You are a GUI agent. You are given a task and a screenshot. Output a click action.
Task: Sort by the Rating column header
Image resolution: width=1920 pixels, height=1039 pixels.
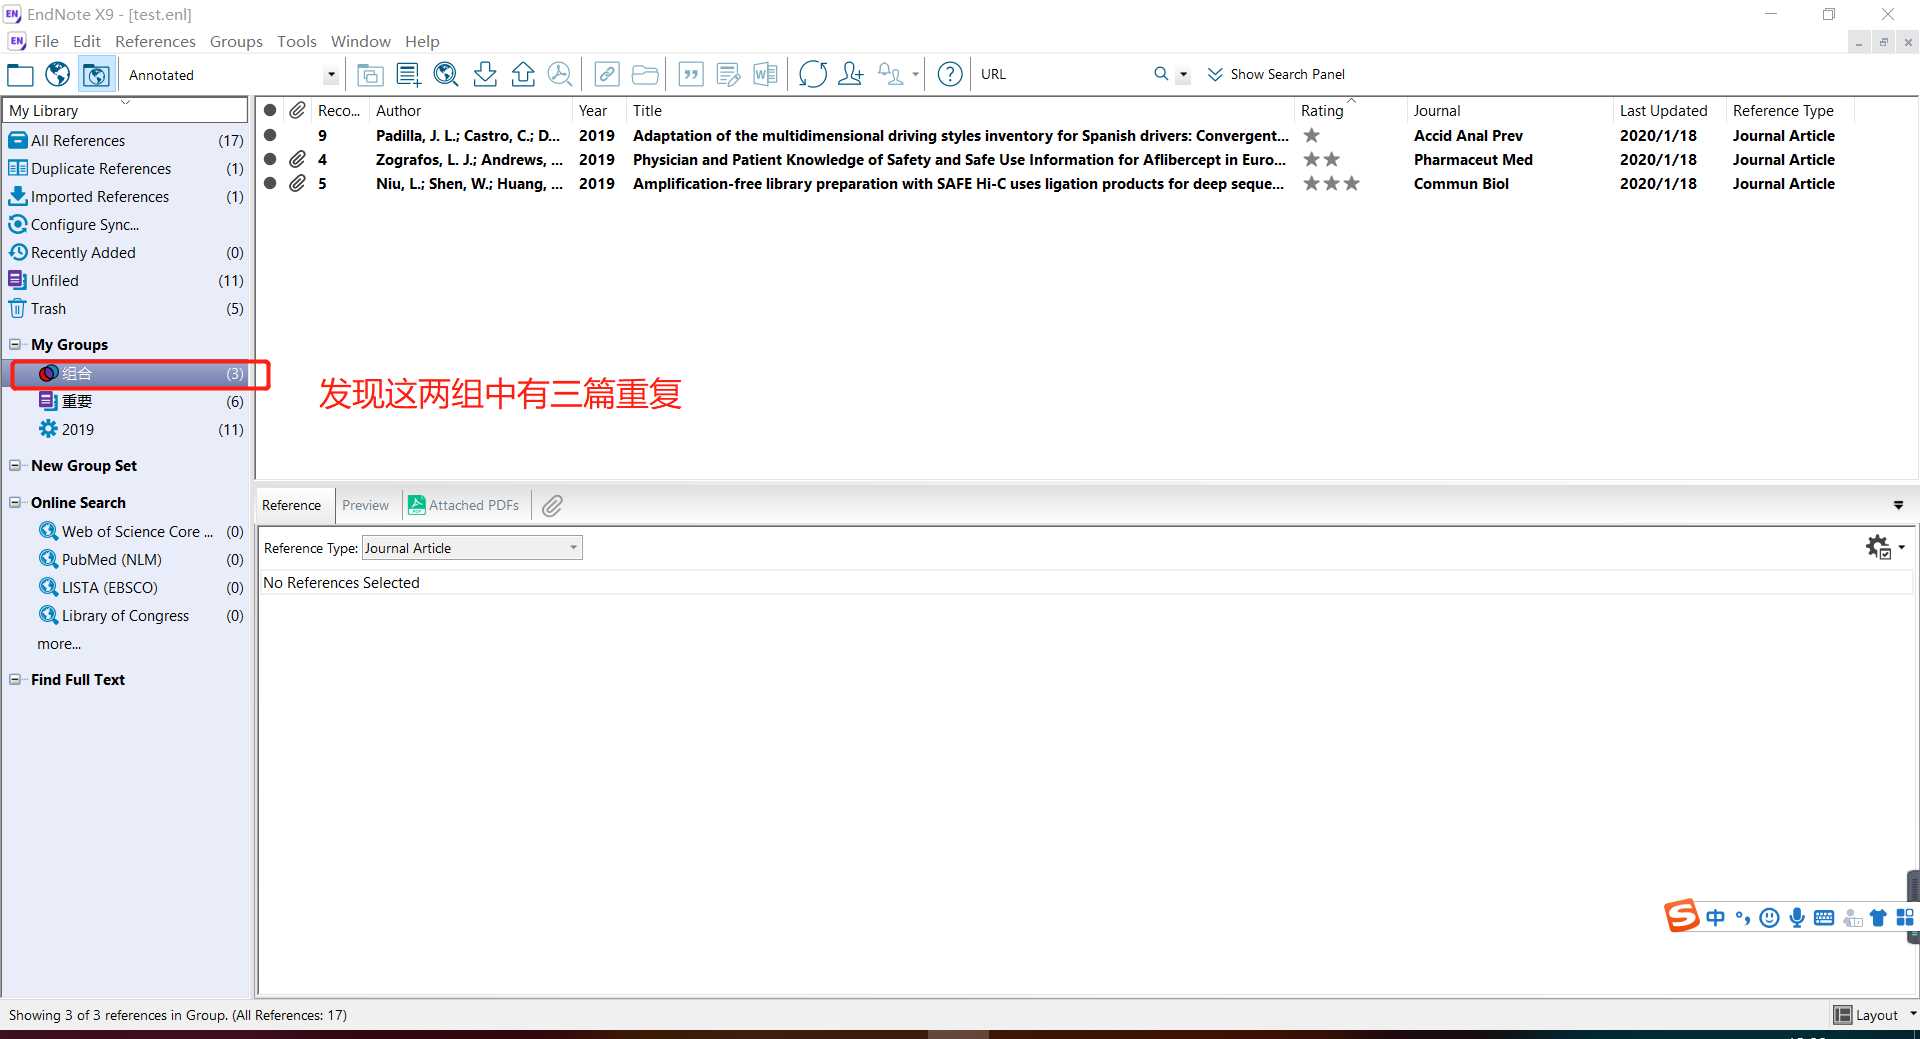click(1350, 110)
